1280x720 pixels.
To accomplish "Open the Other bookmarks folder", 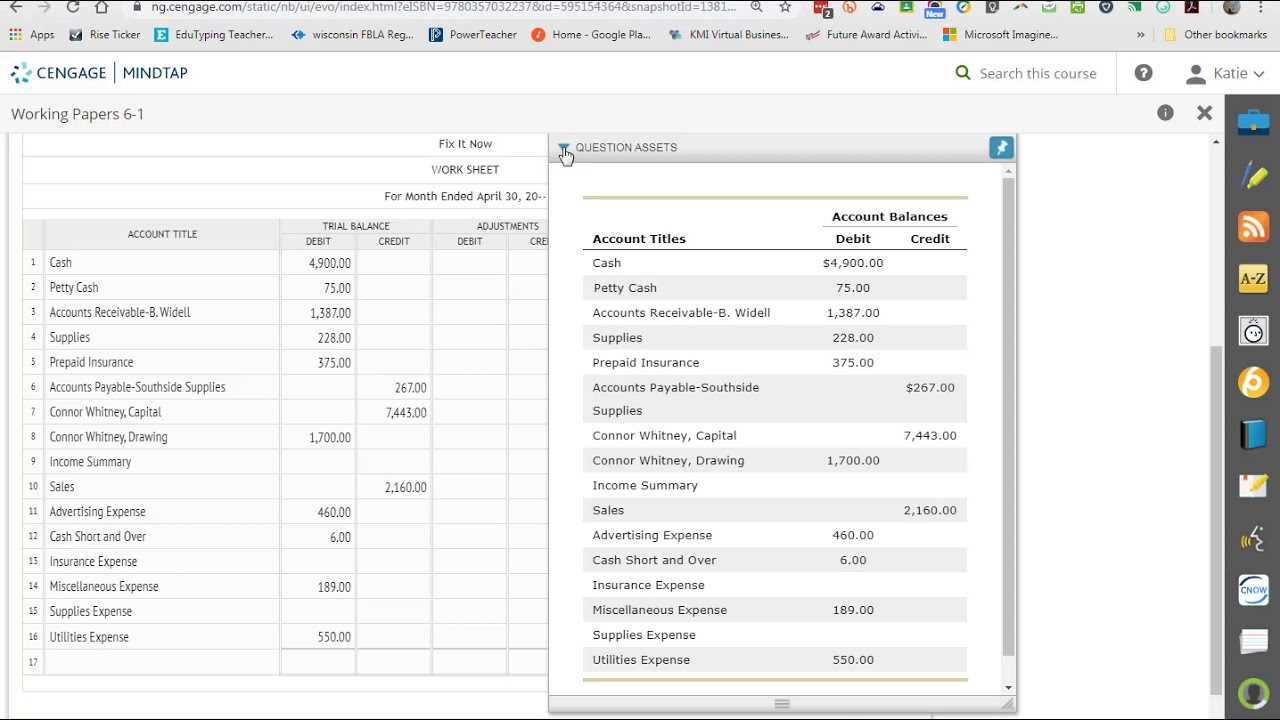I will [1214, 34].
